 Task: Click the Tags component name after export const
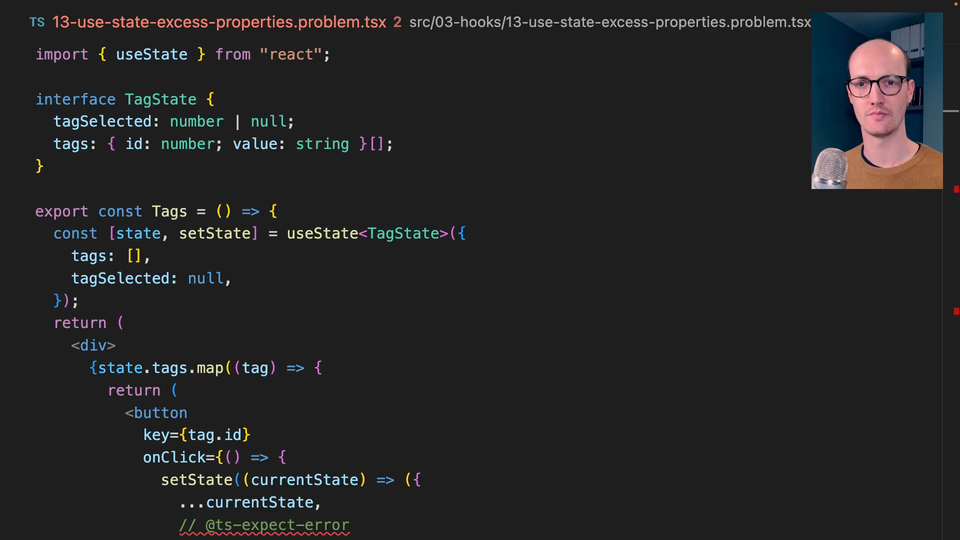pyautogui.click(x=169, y=211)
